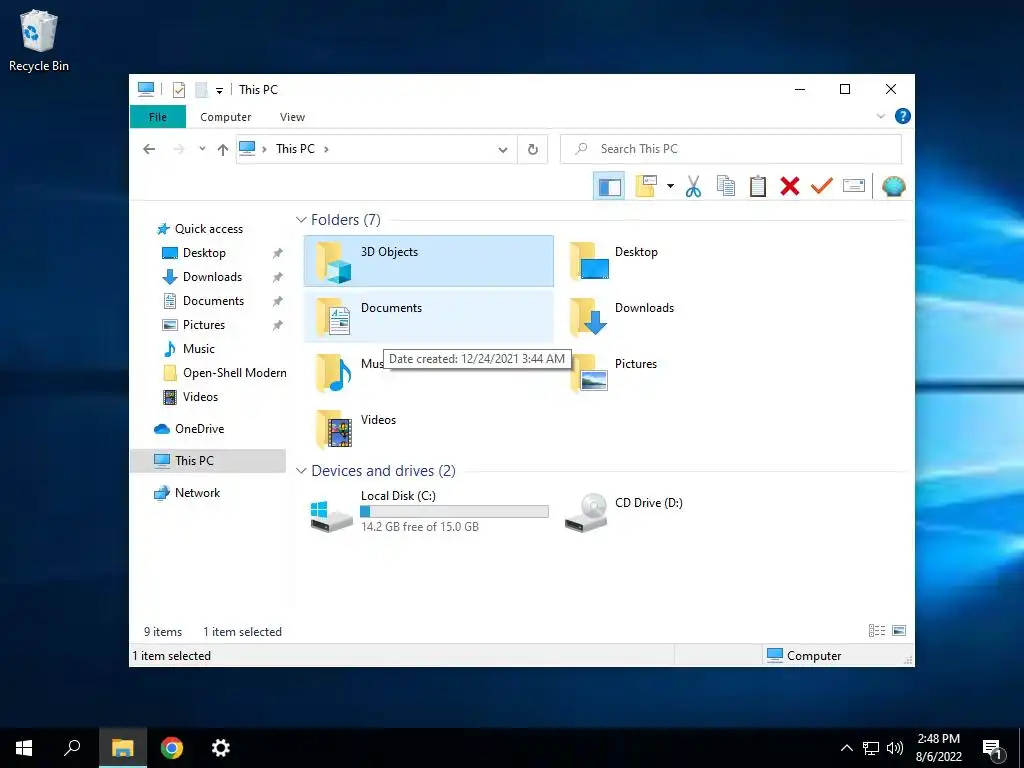
Task: Switch to large icons view in status bar
Action: pos(899,631)
